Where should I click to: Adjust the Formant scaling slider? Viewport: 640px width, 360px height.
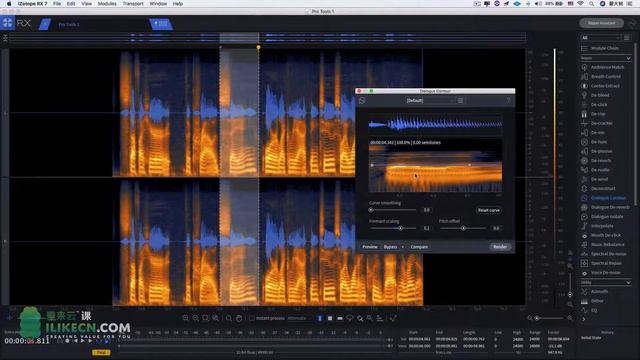(x=393, y=228)
